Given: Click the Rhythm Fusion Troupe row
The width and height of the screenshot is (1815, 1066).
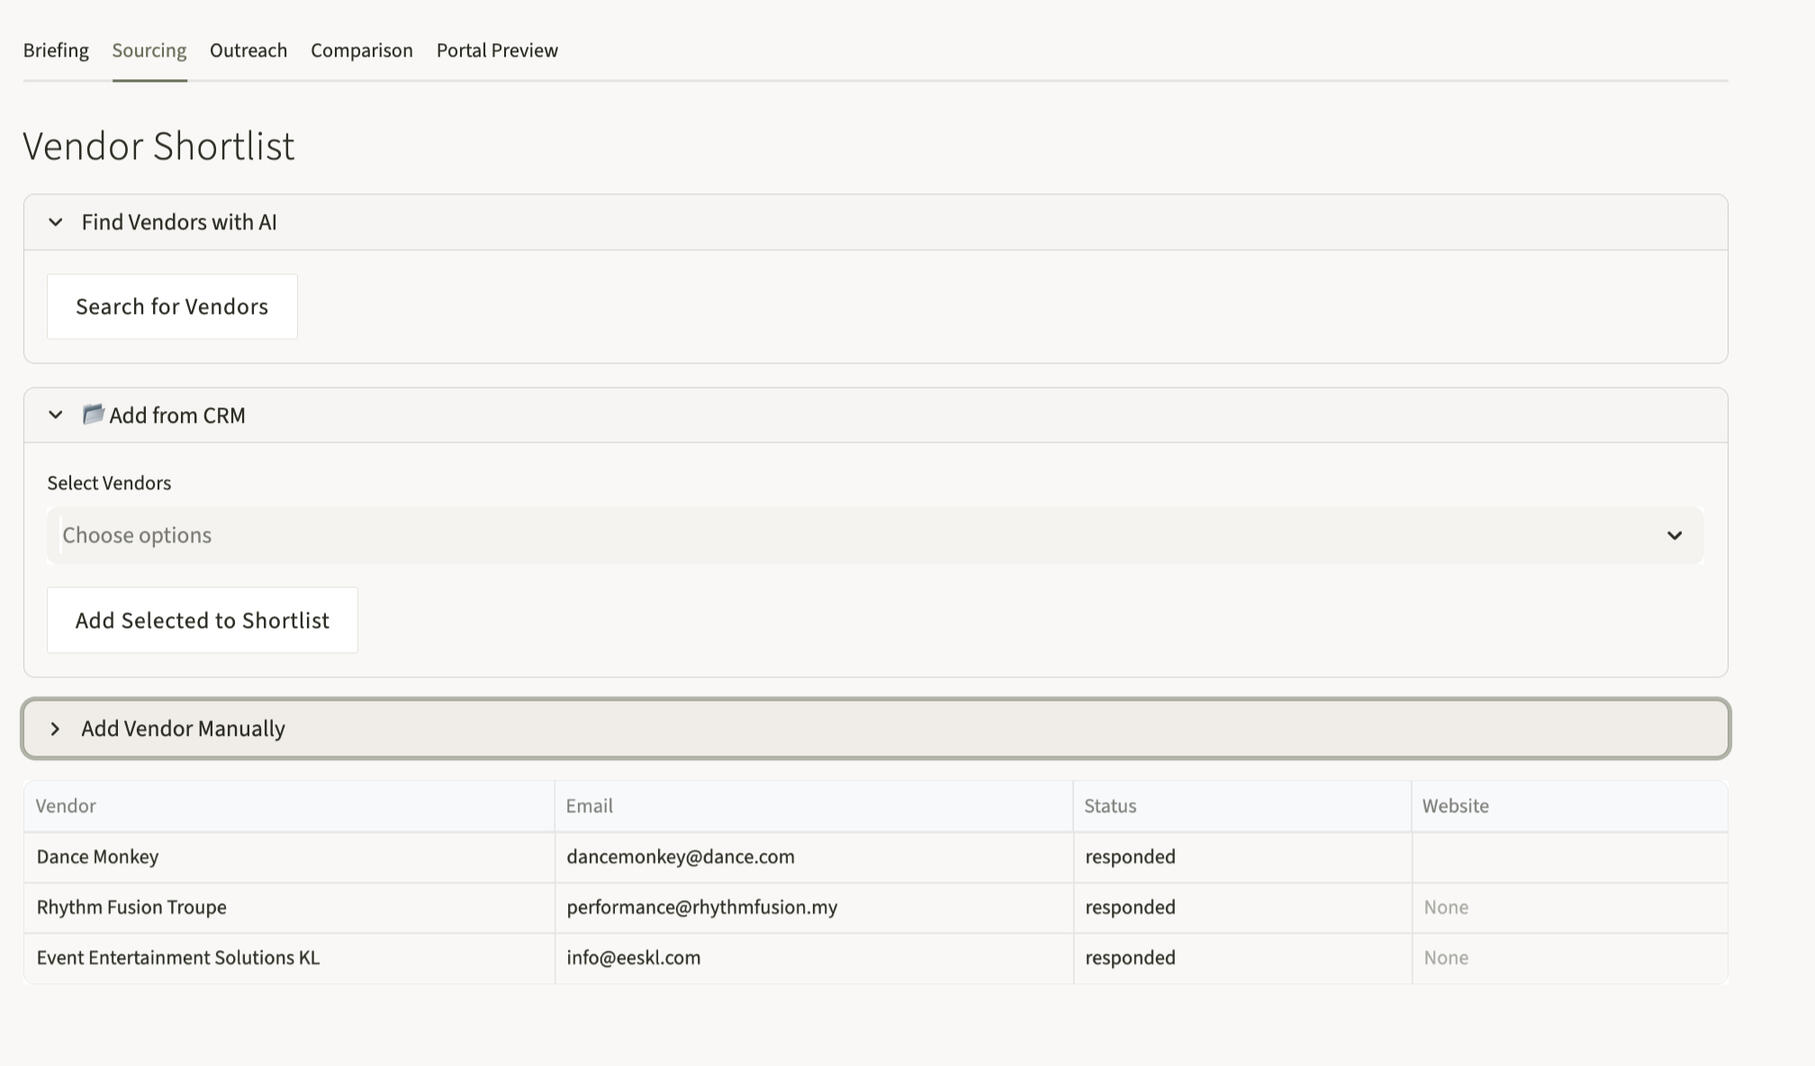Looking at the screenshot, I should coord(131,907).
